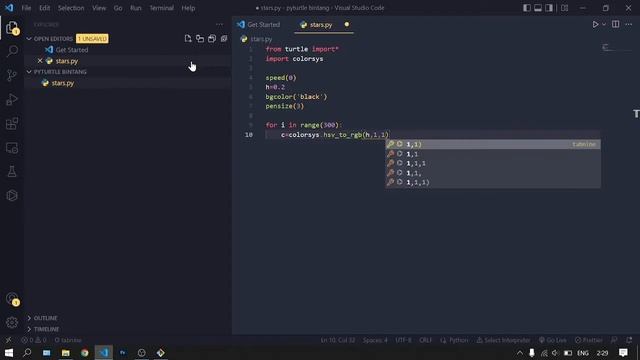
Task: Click the New Untitled File icon in Open Editors
Action: tap(188, 38)
